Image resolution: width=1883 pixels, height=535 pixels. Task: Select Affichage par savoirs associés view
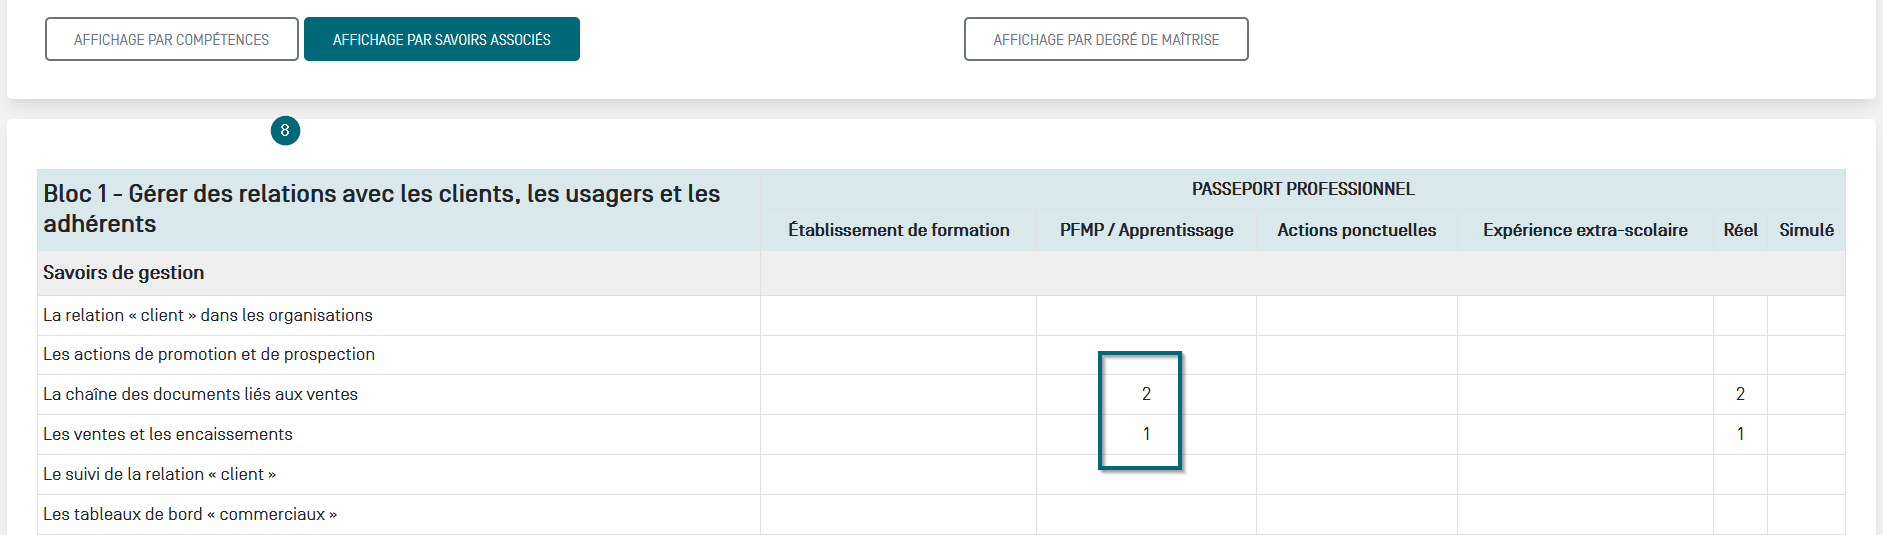[441, 40]
